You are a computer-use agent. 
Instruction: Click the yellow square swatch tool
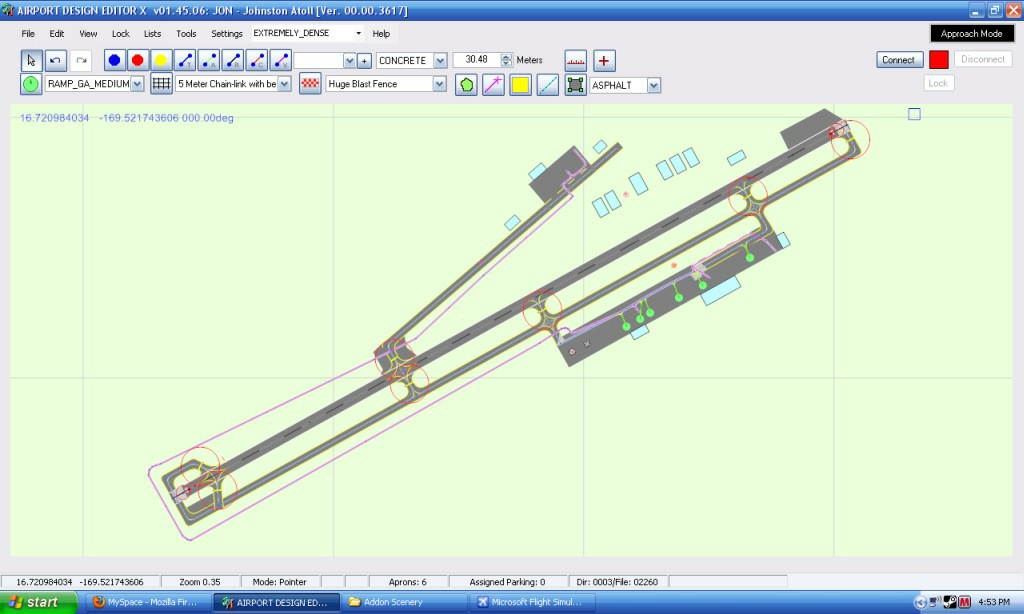tap(520, 85)
